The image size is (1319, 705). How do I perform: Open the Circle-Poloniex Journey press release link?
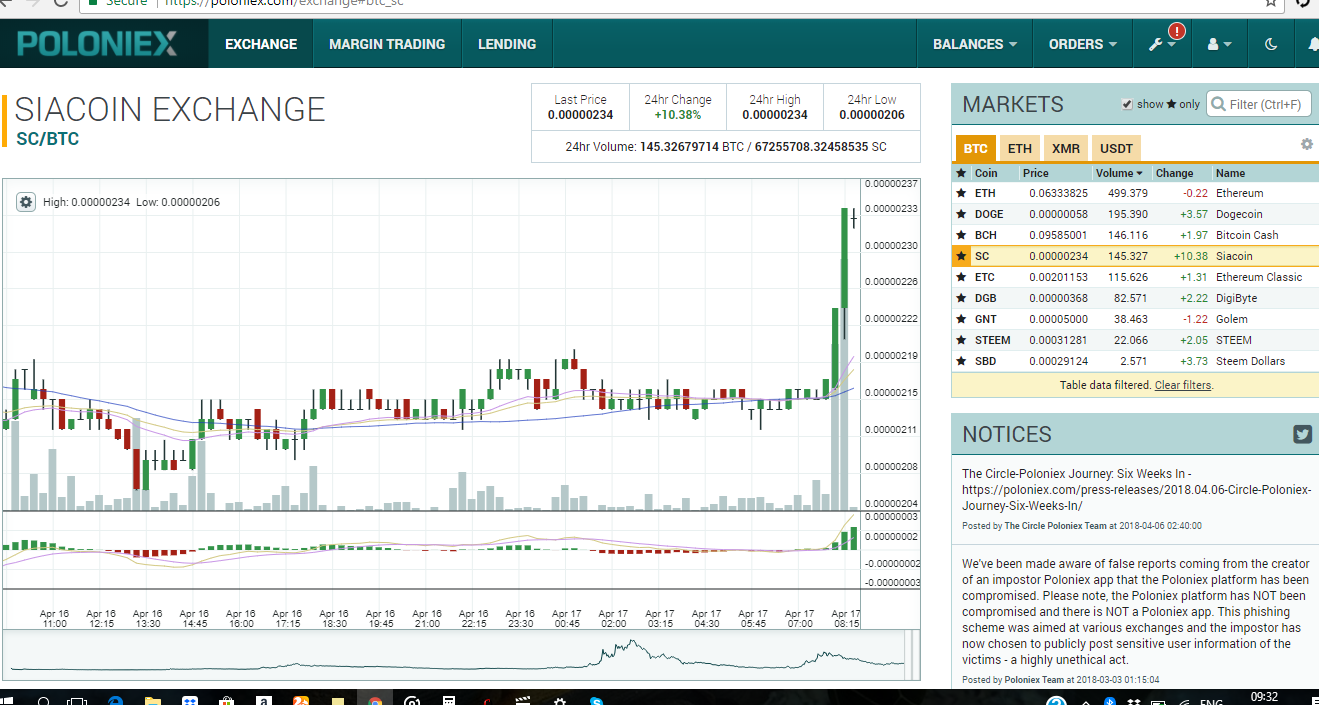(x=1136, y=490)
